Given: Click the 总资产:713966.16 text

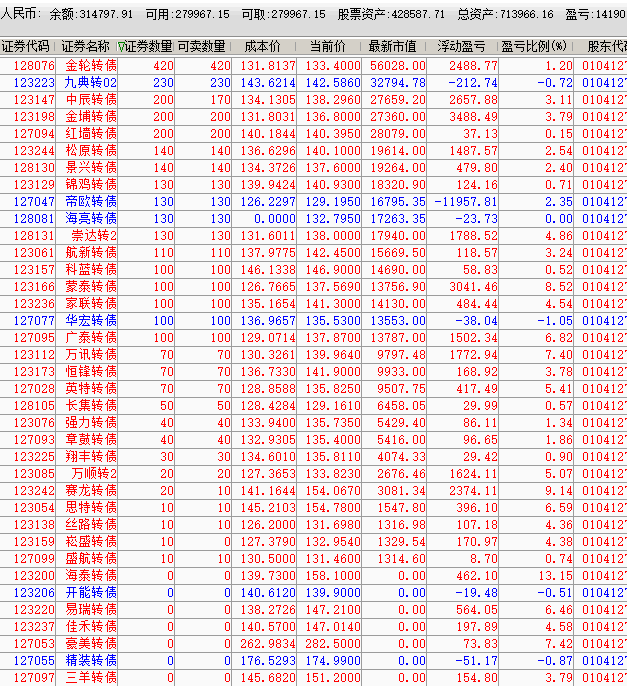Looking at the screenshot, I should click(x=505, y=14).
